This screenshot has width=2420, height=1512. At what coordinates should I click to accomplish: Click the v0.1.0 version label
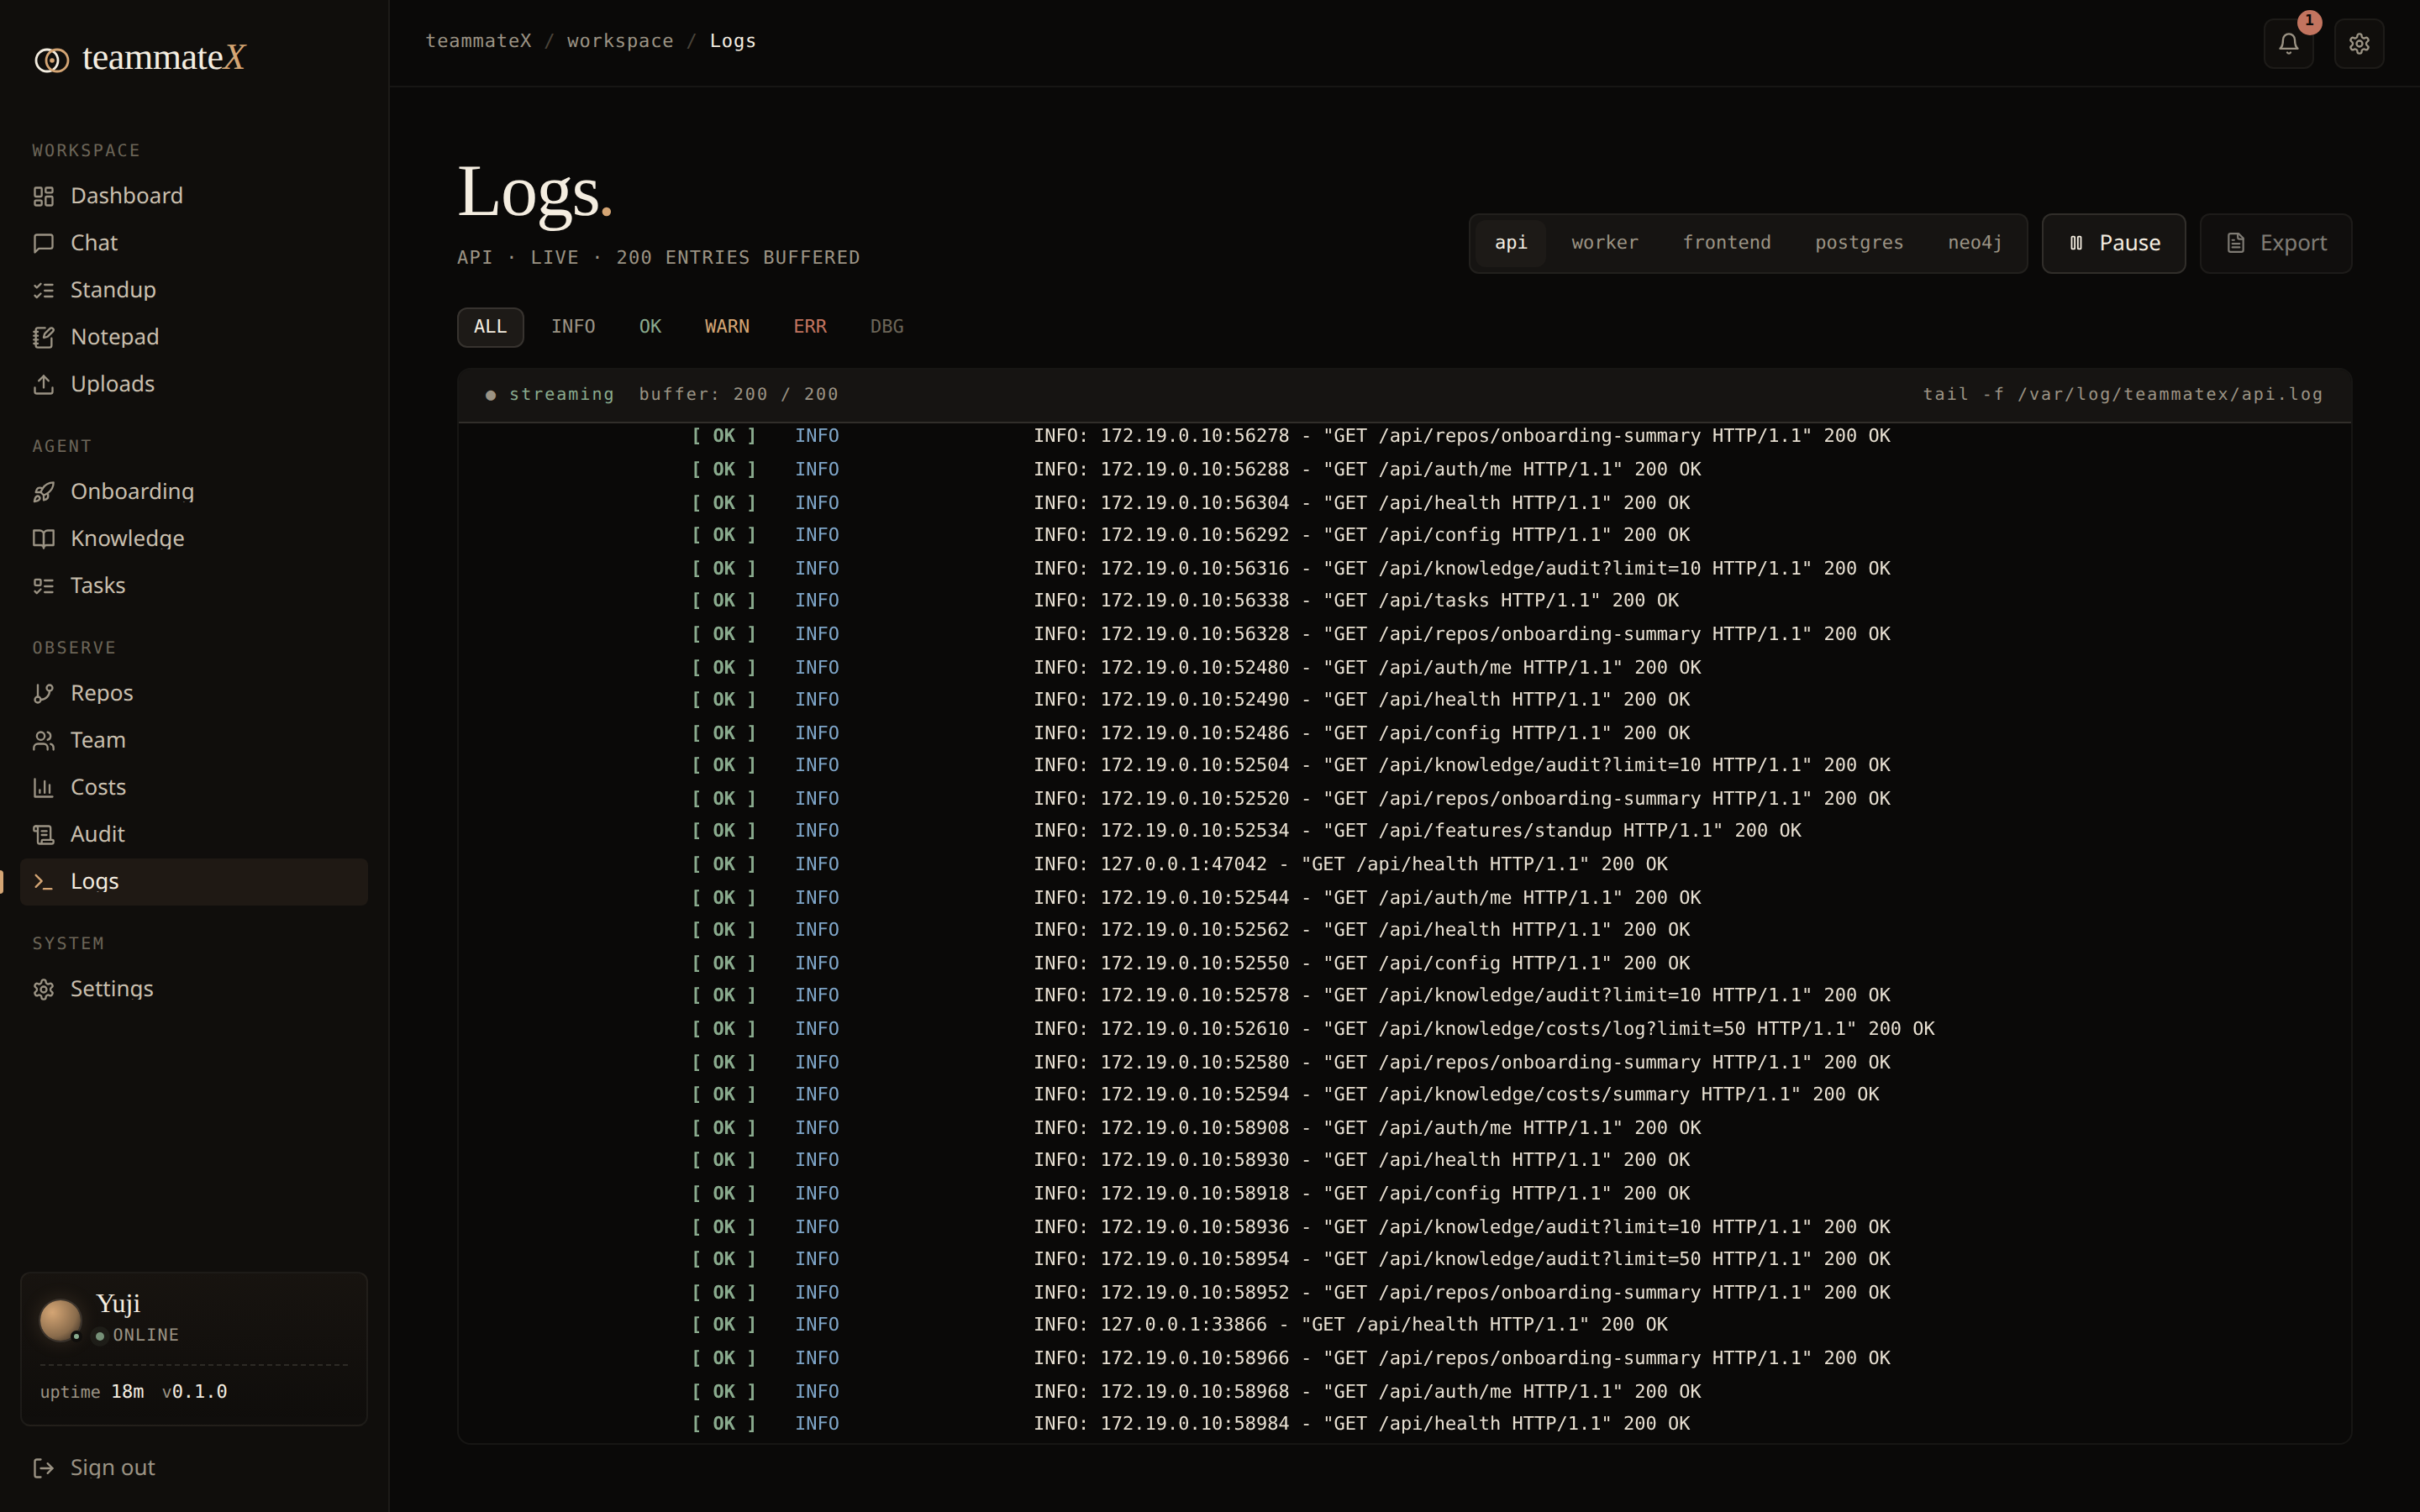tap(195, 1392)
